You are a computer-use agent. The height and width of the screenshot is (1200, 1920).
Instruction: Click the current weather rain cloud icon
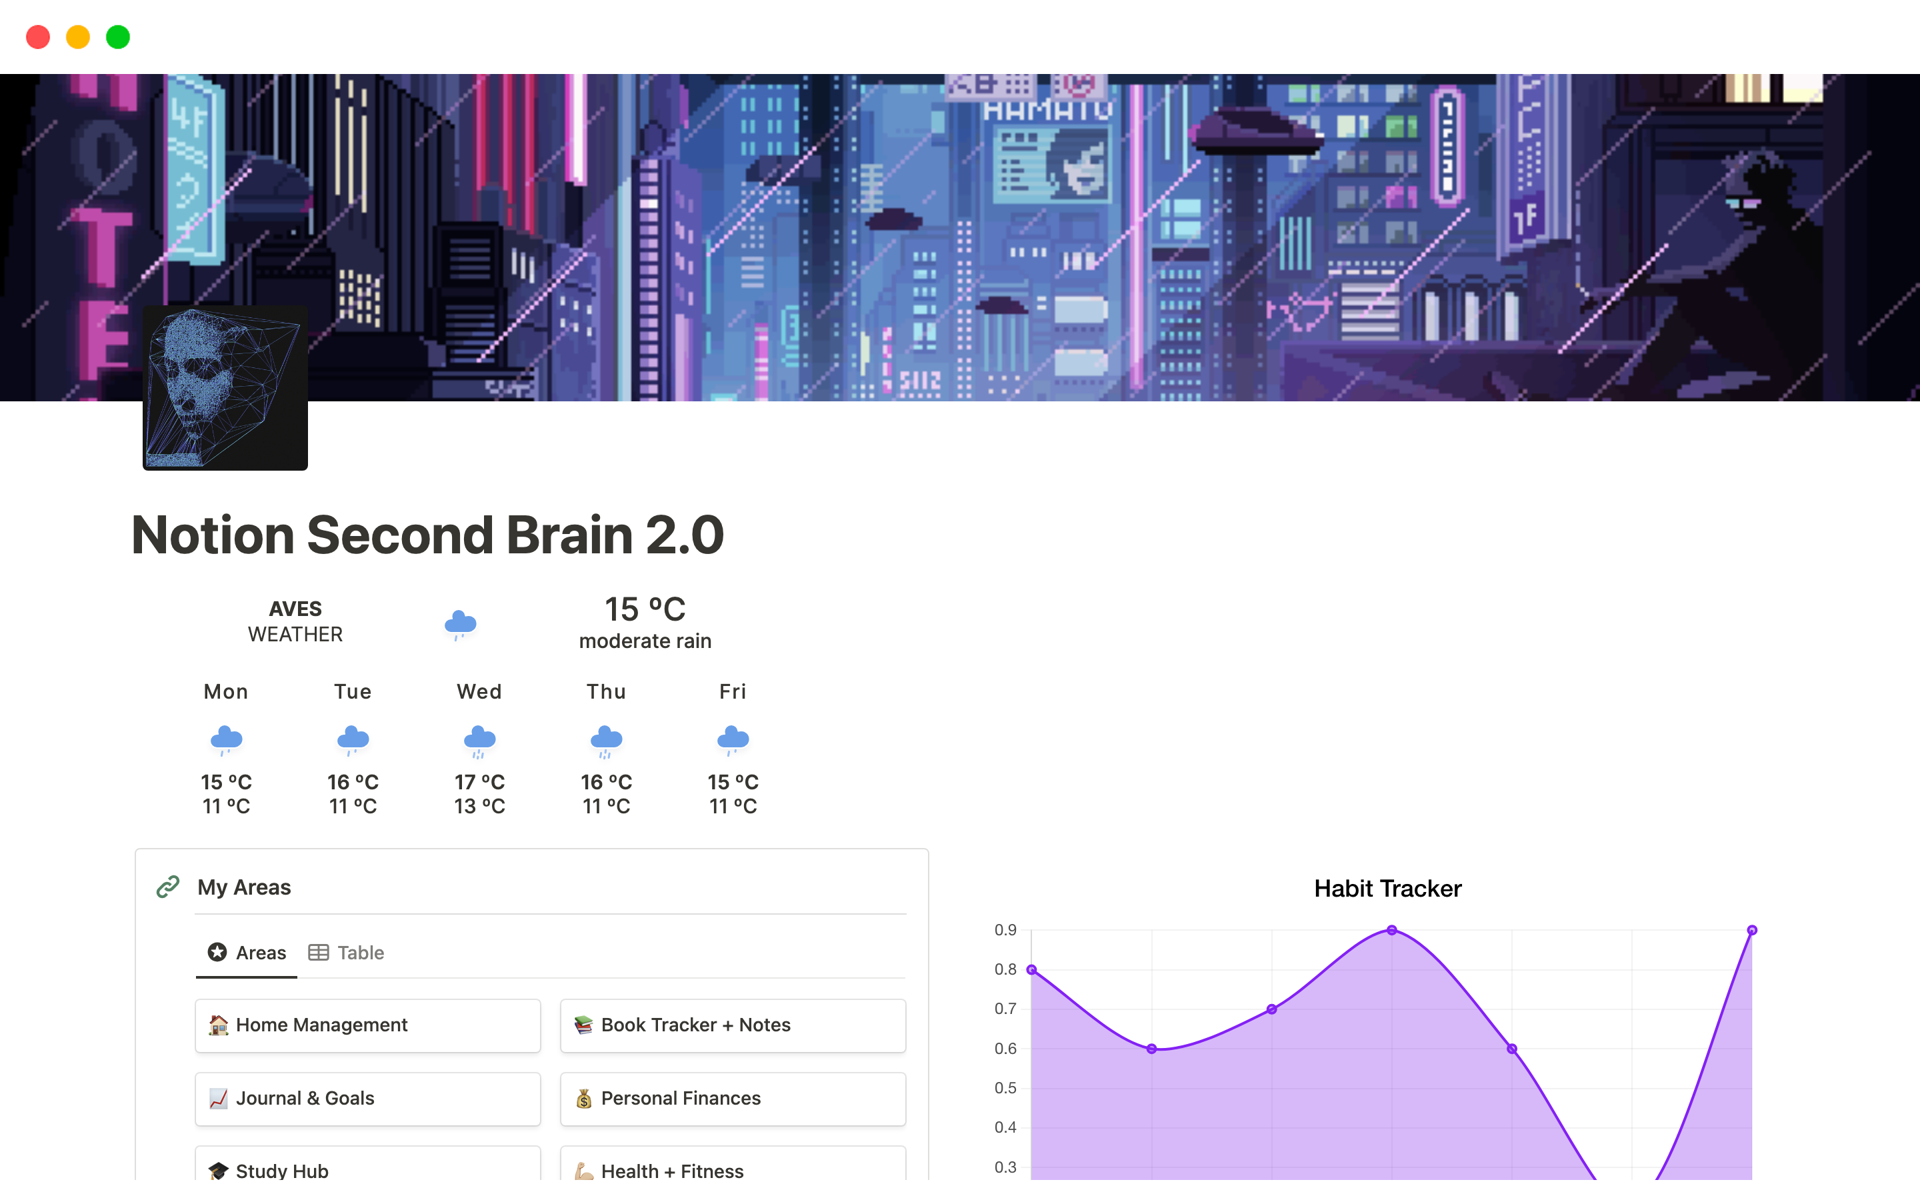click(x=460, y=623)
